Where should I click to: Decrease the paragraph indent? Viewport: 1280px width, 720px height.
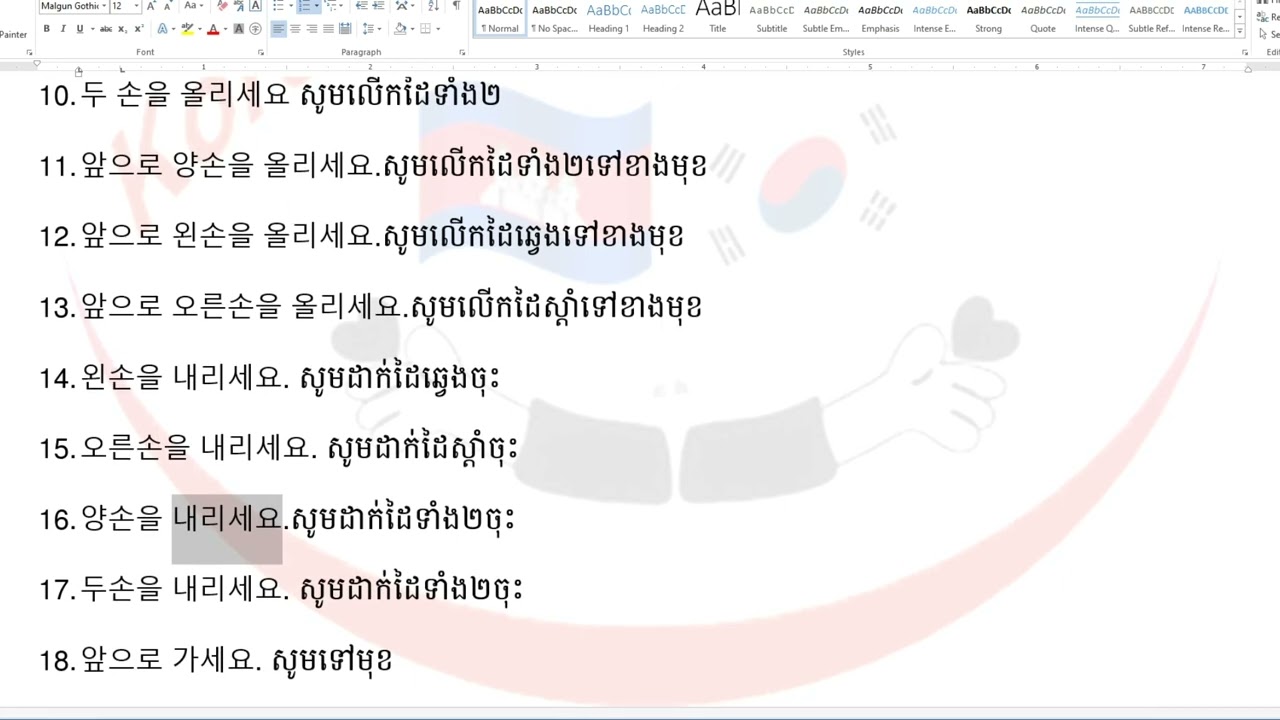[361, 6]
